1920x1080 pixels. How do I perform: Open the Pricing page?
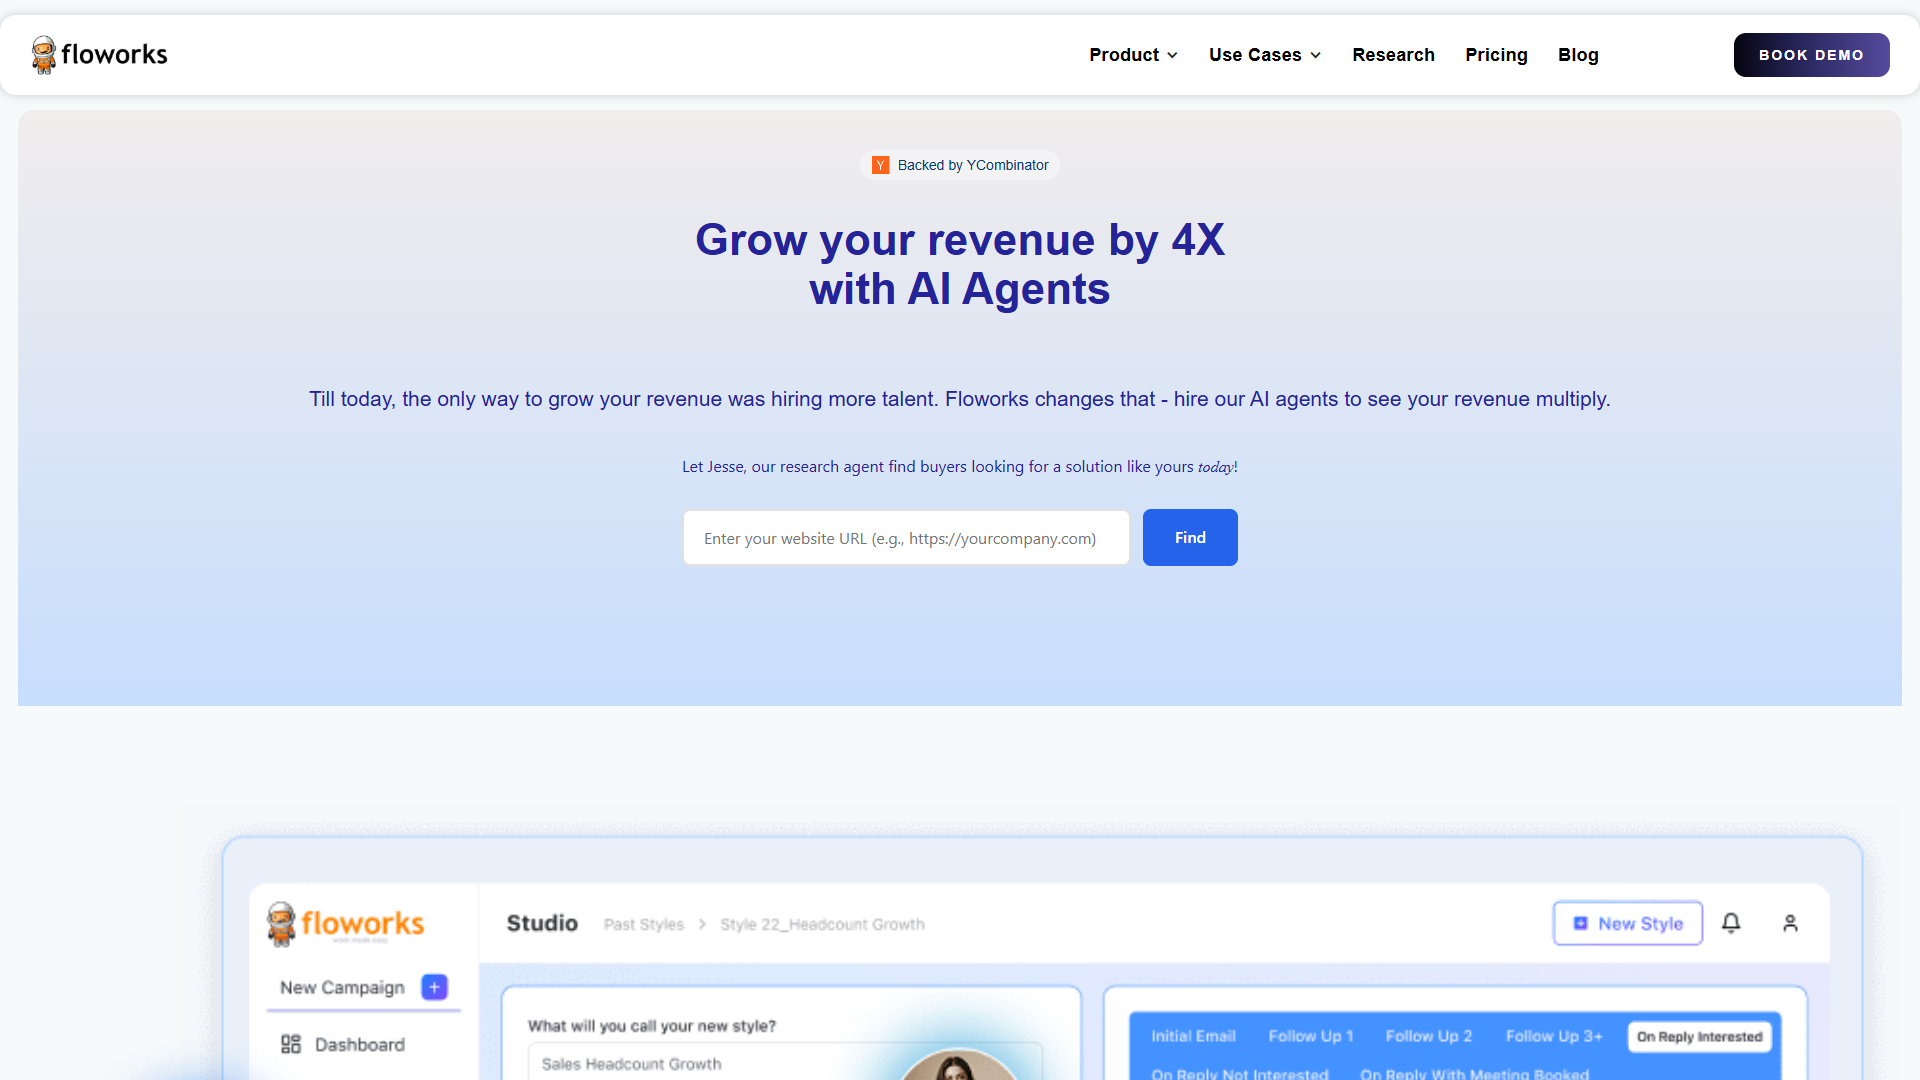click(1496, 55)
